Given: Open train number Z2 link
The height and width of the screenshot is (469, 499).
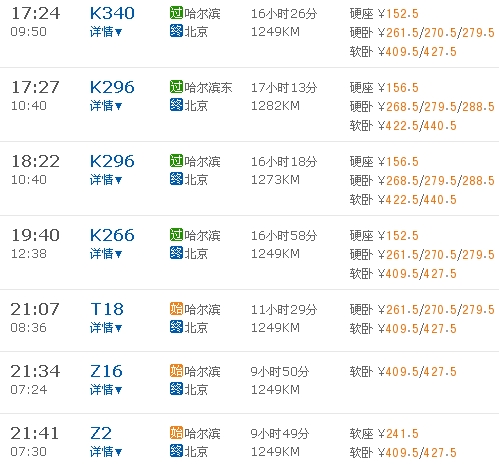Looking at the screenshot, I should pyautogui.click(x=101, y=433).
